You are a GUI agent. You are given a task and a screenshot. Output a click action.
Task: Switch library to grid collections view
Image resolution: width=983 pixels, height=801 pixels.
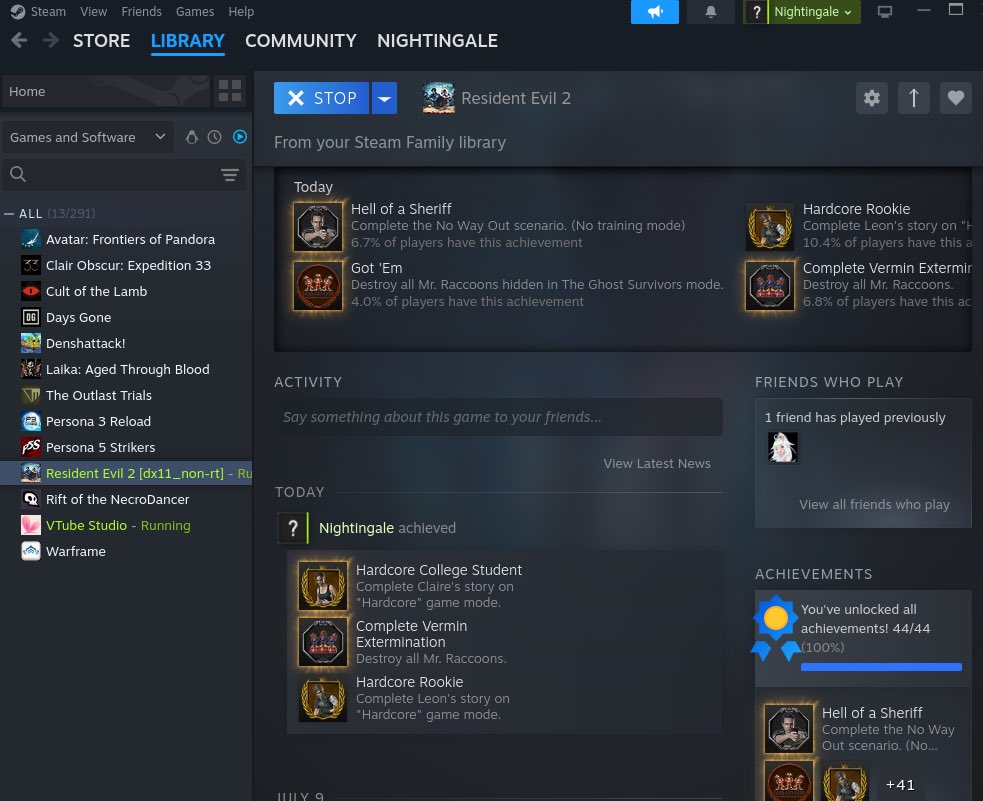click(x=230, y=91)
